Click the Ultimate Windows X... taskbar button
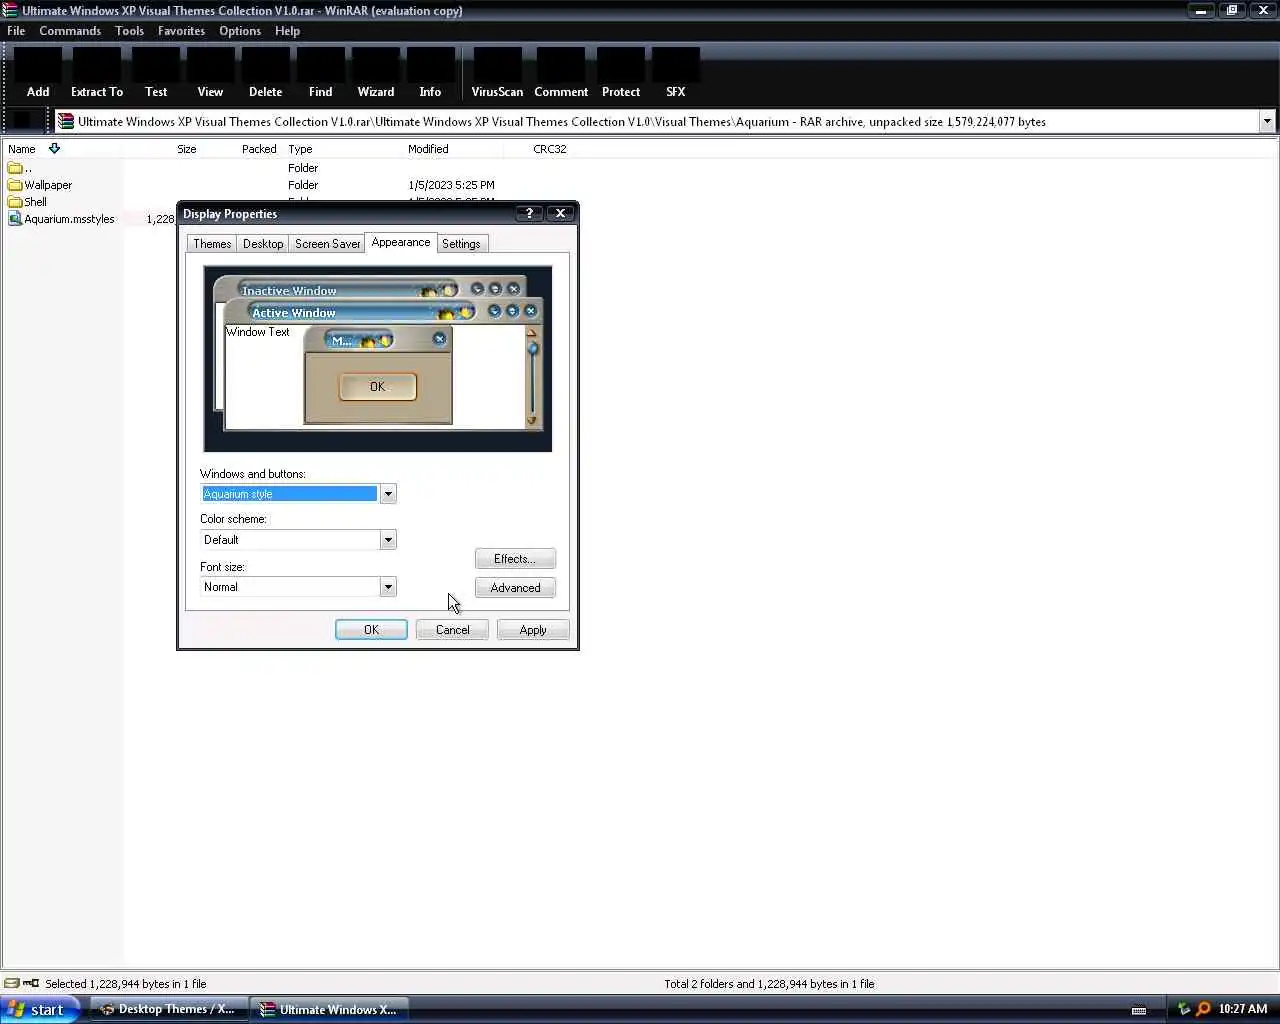 (328, 1009)
